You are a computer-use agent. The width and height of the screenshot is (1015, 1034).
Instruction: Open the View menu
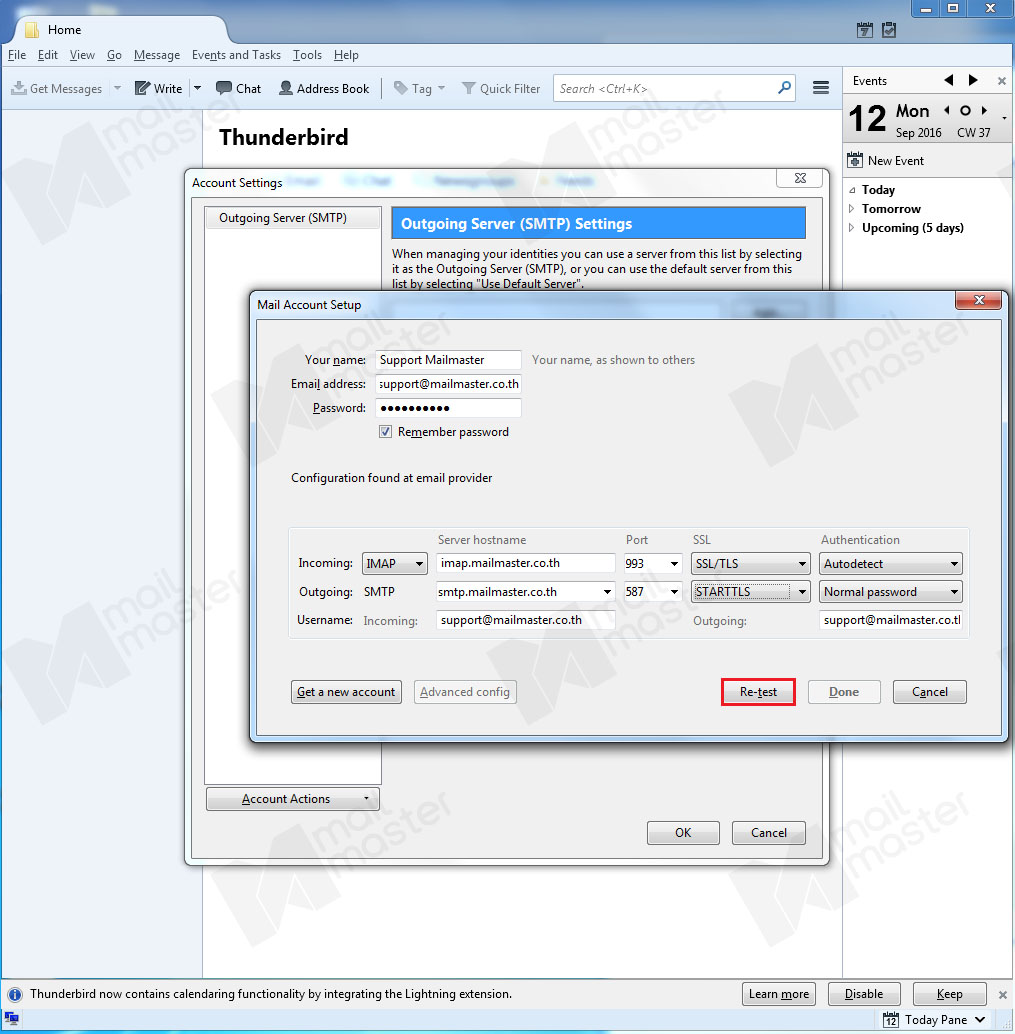tap(82, 55)
